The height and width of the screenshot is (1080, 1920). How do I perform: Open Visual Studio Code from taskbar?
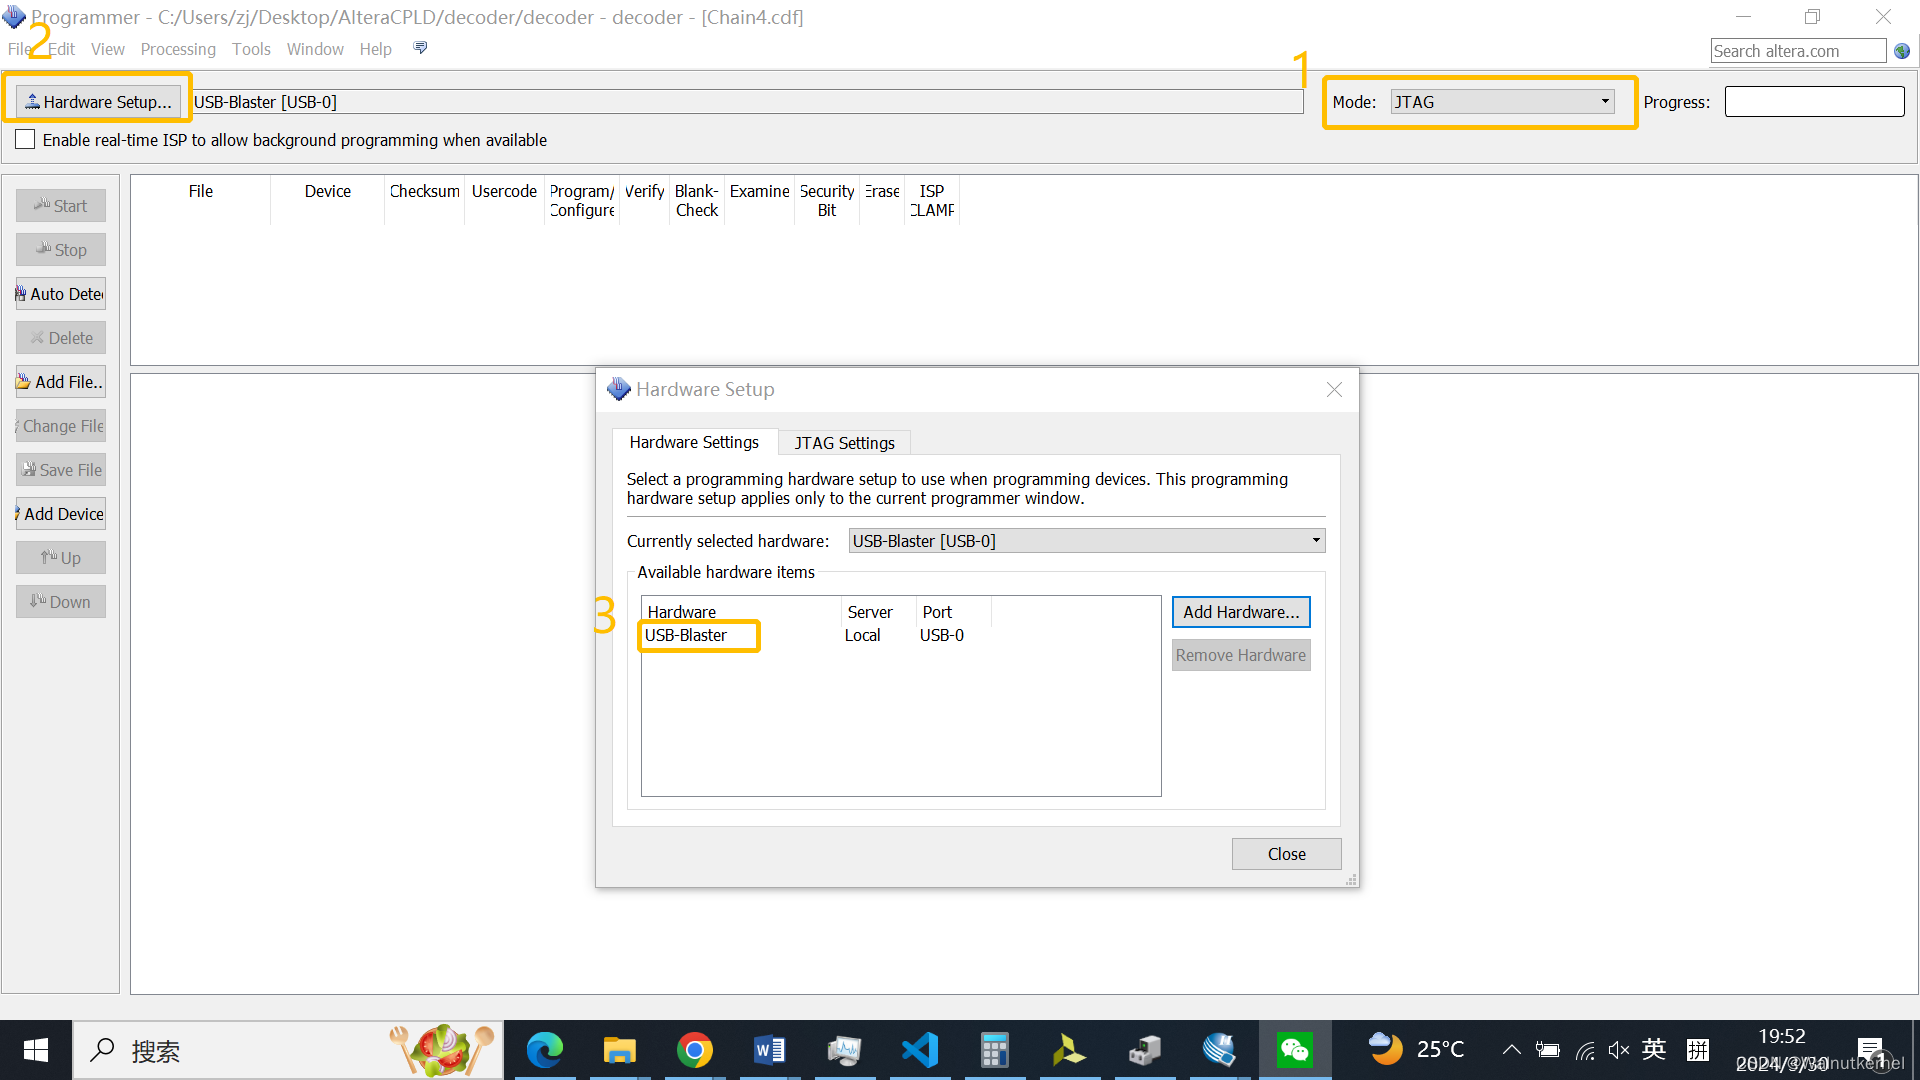tap(920, 1050)
